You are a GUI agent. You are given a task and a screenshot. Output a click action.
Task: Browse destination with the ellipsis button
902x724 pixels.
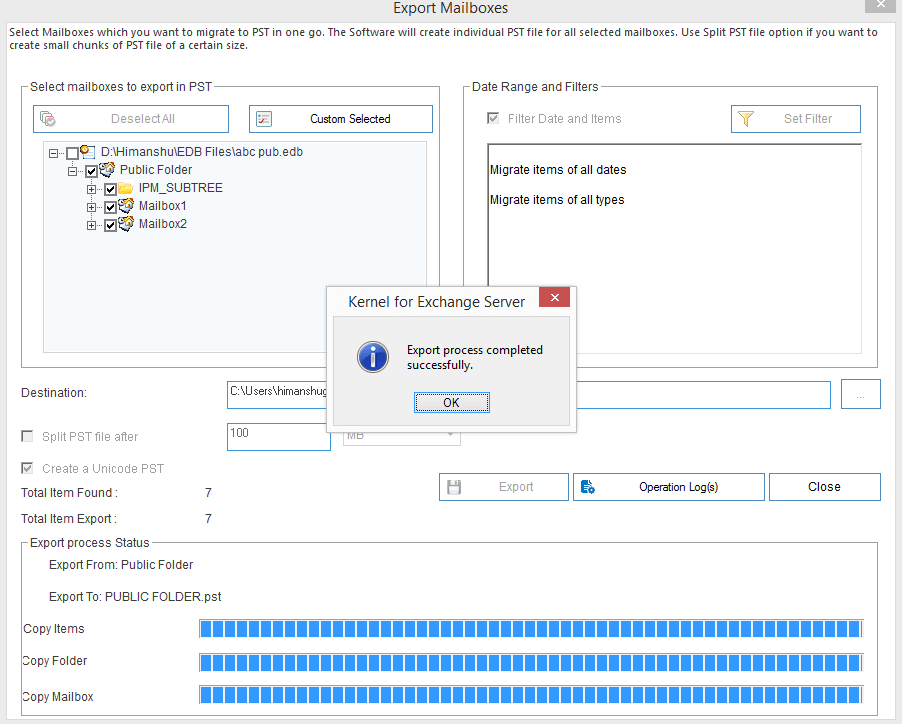pyautogui.click(x=861, y=394)
